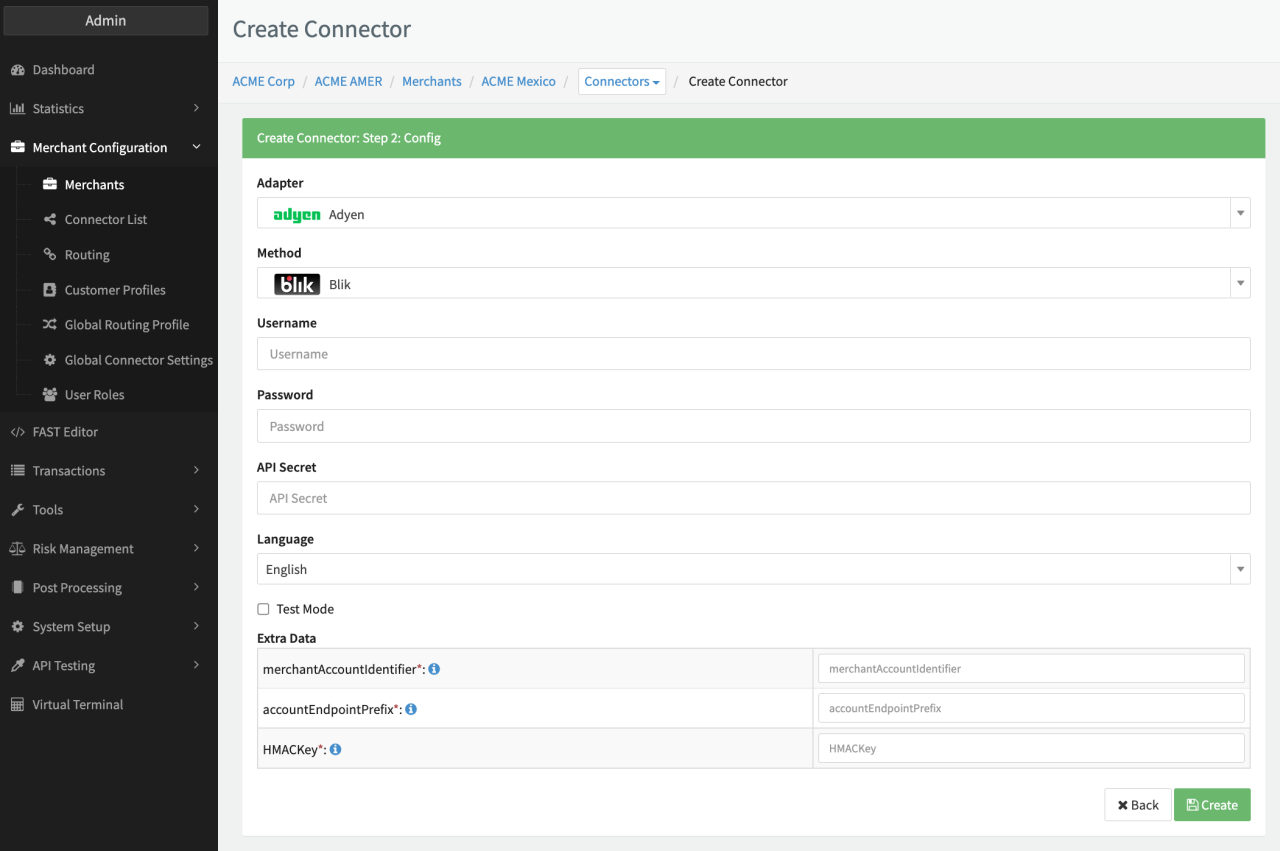Expand the Statistics sidebar menu
Screen dimensions: 1280x851
[105, 109]
